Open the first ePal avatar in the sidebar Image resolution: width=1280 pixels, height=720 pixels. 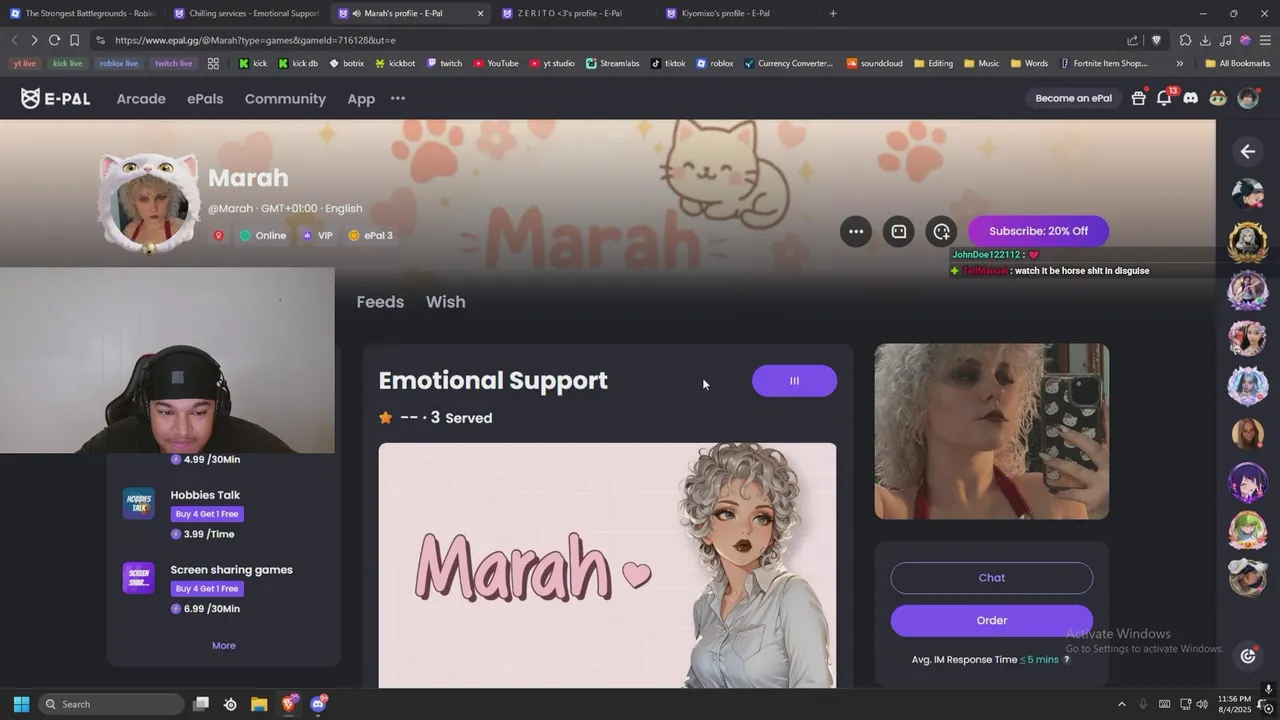click(1247, 194)
